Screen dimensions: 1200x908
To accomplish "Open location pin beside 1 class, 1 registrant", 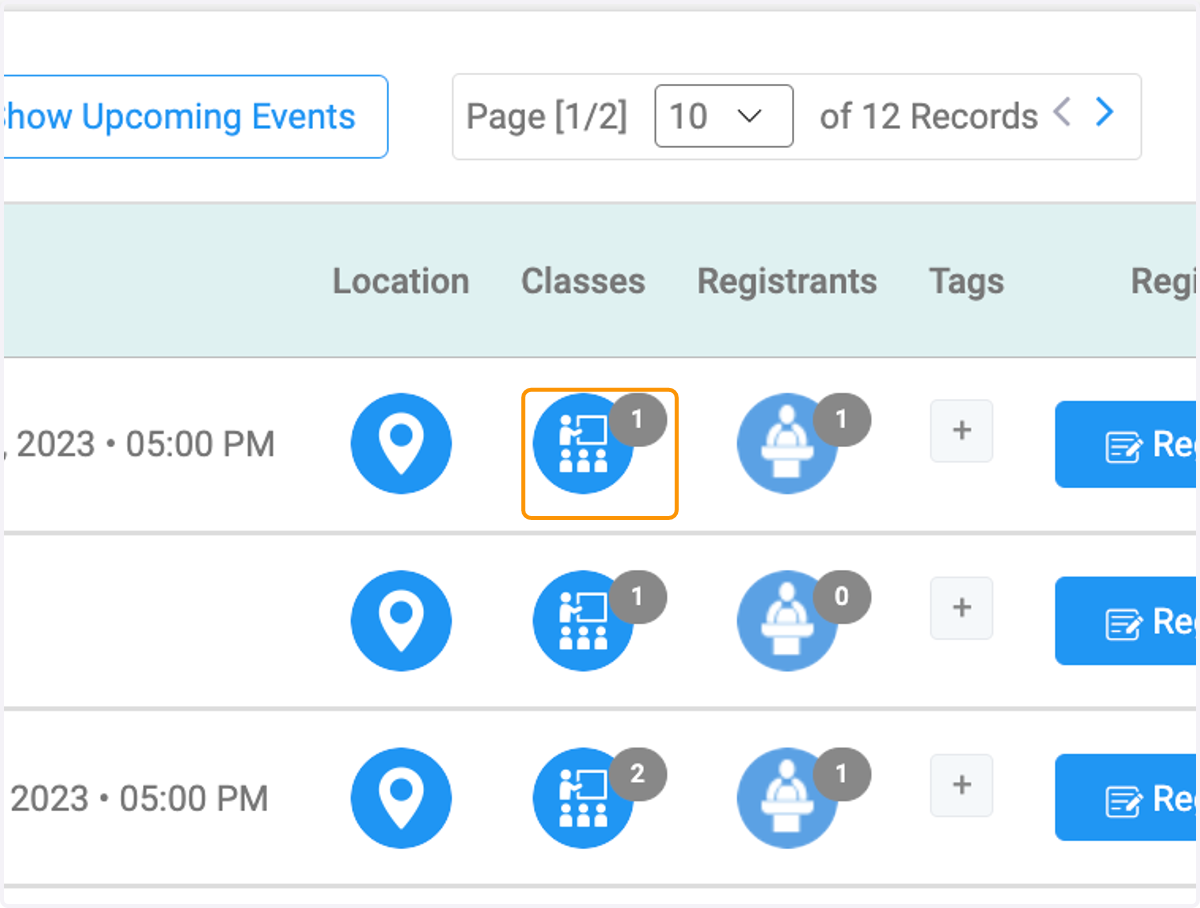I will click(401, 443).
